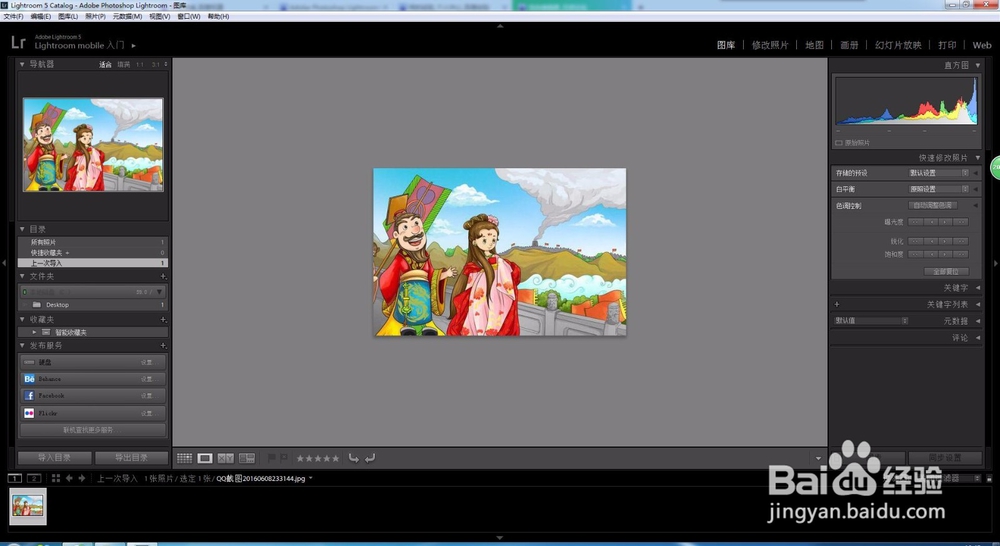Add a new collection with plus icon
1000x546 pixels.
point(163,319)
